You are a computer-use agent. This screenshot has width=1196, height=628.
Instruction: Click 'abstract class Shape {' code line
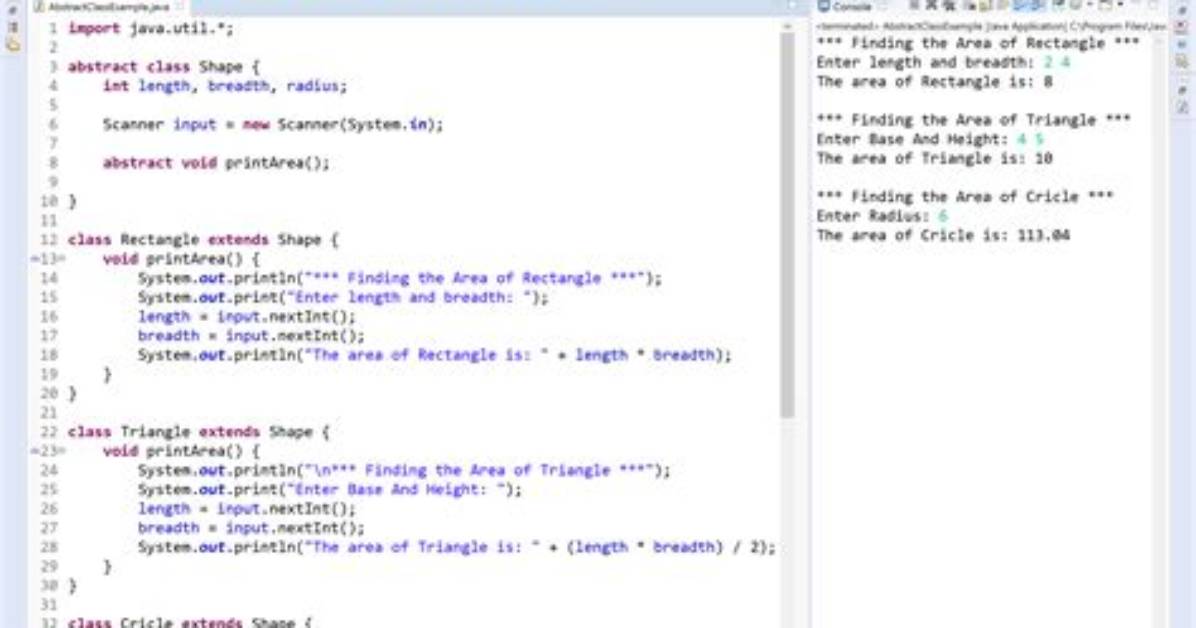(164, 66)
